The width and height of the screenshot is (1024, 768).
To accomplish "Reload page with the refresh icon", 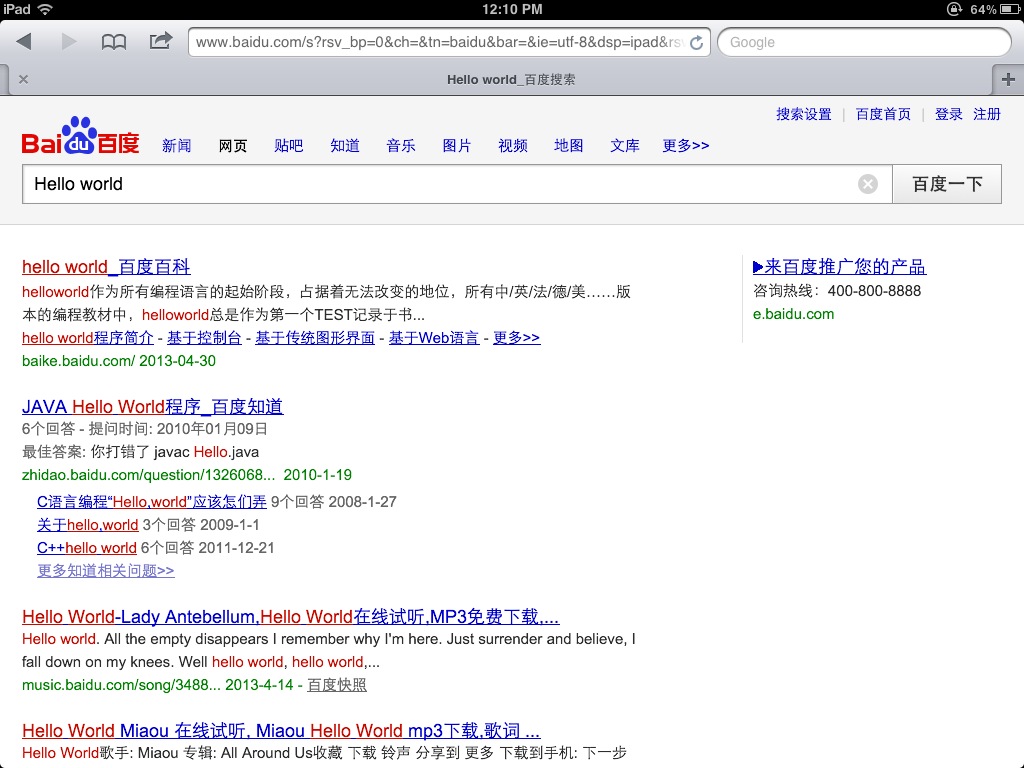I will pyautogui.click(x=697, y=42).
